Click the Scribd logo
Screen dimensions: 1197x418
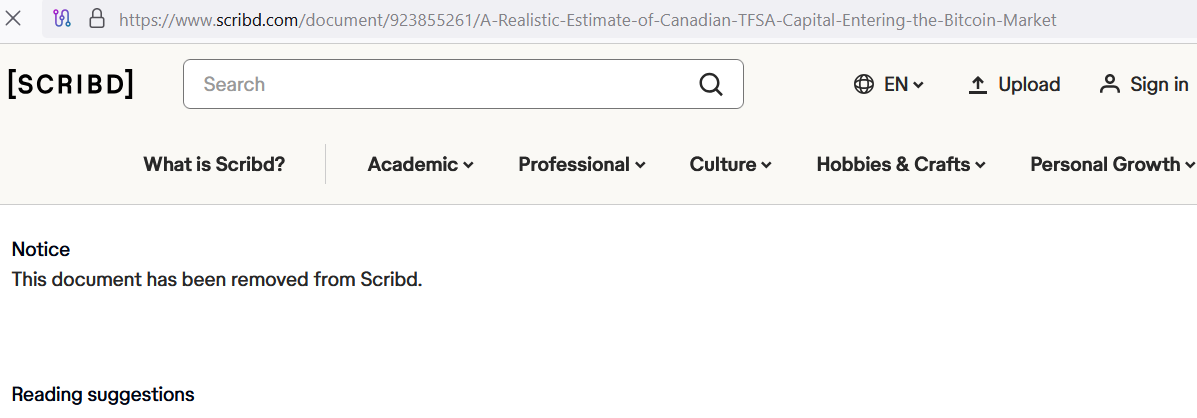[x=71, y=84]
